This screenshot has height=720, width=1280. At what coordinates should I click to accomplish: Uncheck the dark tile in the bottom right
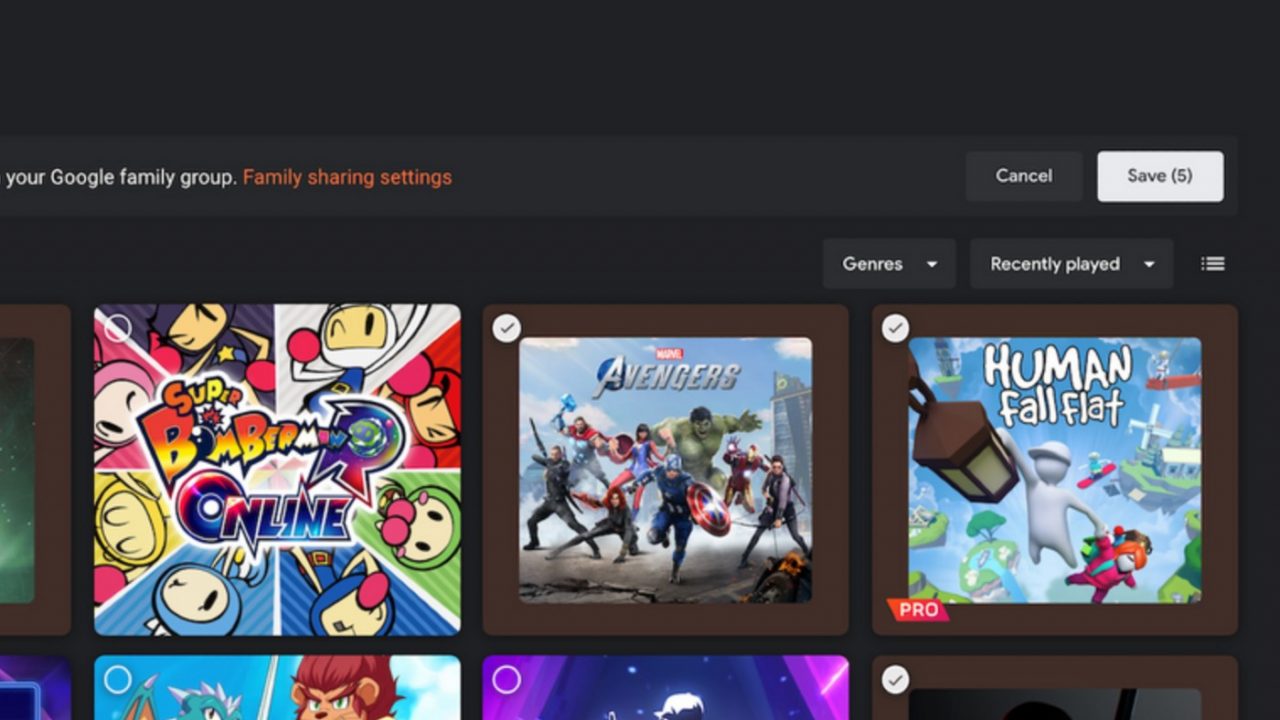tap(895, 680)
